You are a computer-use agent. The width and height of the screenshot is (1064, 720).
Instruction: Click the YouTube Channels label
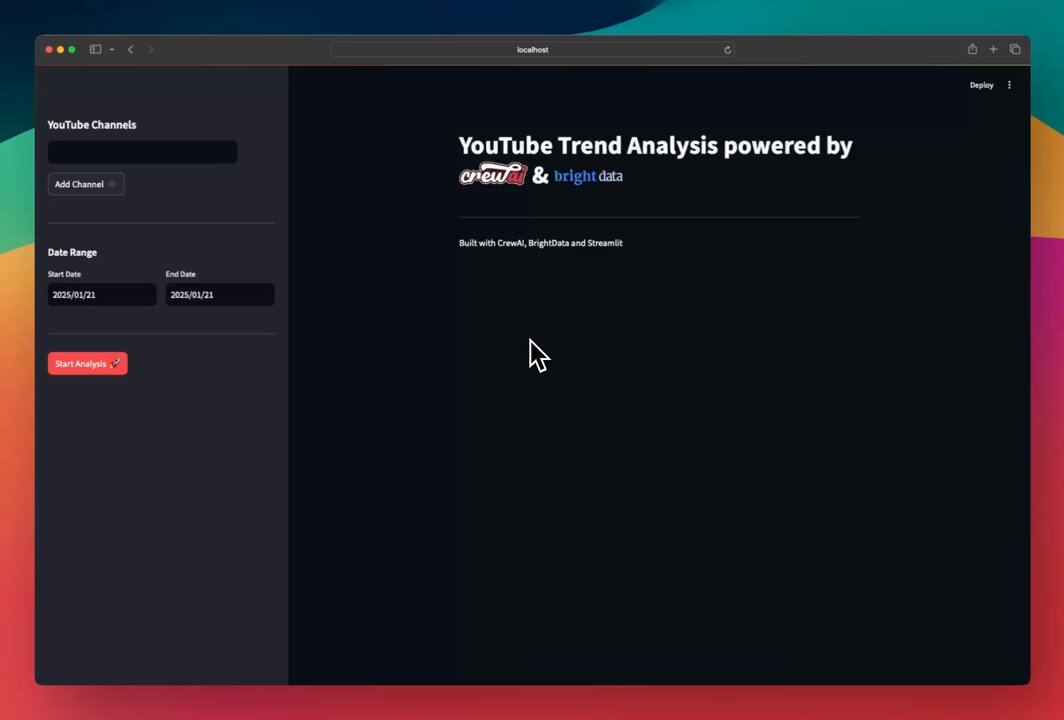tap(92, 125)
